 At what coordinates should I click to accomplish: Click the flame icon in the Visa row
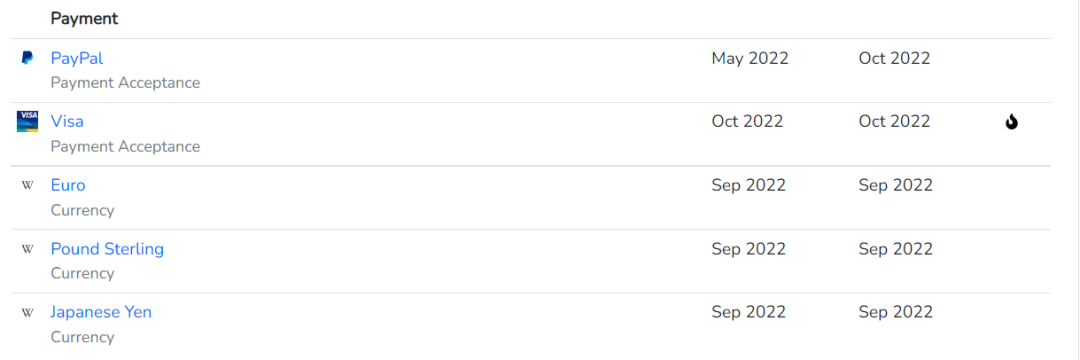(1011, 123)
